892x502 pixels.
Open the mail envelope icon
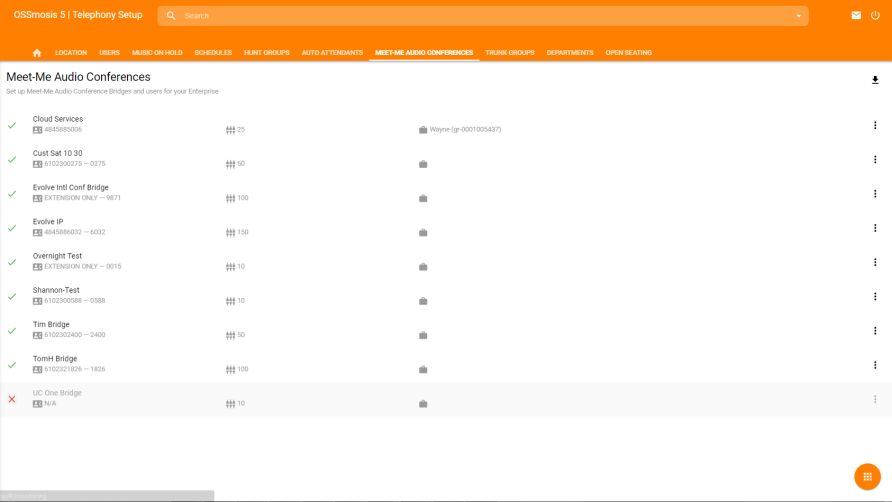[856, 16]
